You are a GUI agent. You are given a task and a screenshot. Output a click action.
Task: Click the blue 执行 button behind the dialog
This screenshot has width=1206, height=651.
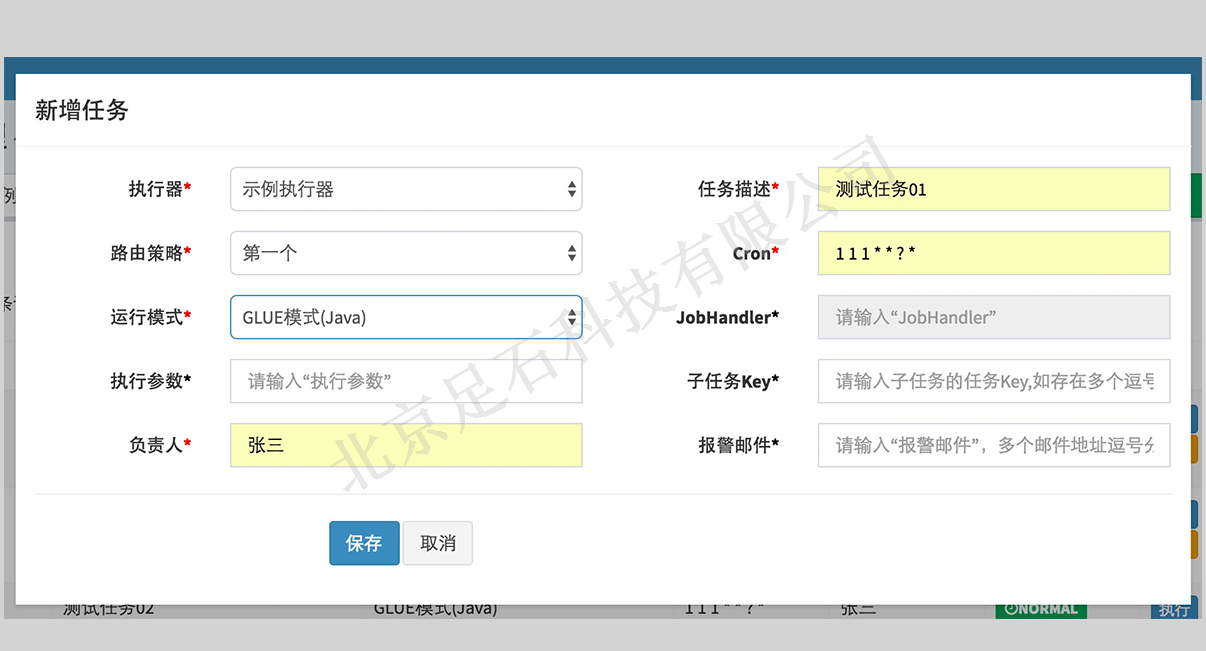pos(1173,610)
